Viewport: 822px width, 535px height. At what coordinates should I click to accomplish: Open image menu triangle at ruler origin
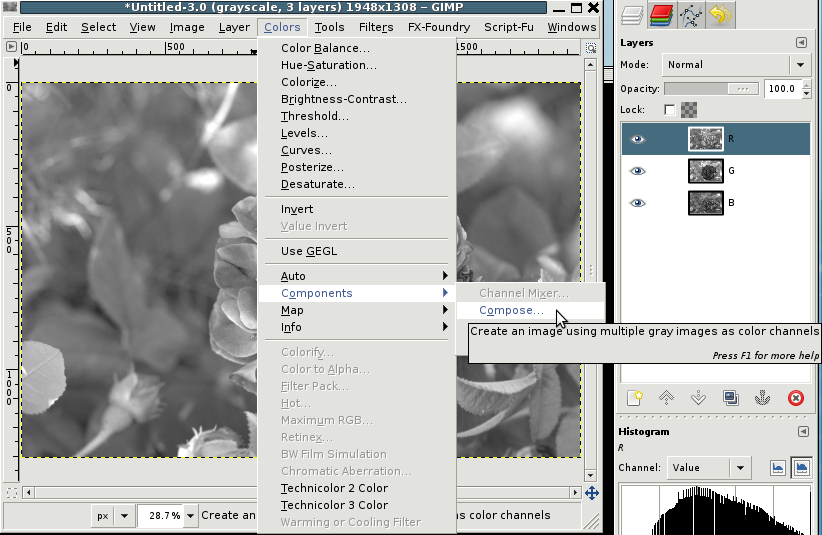[x=11, y=47]
